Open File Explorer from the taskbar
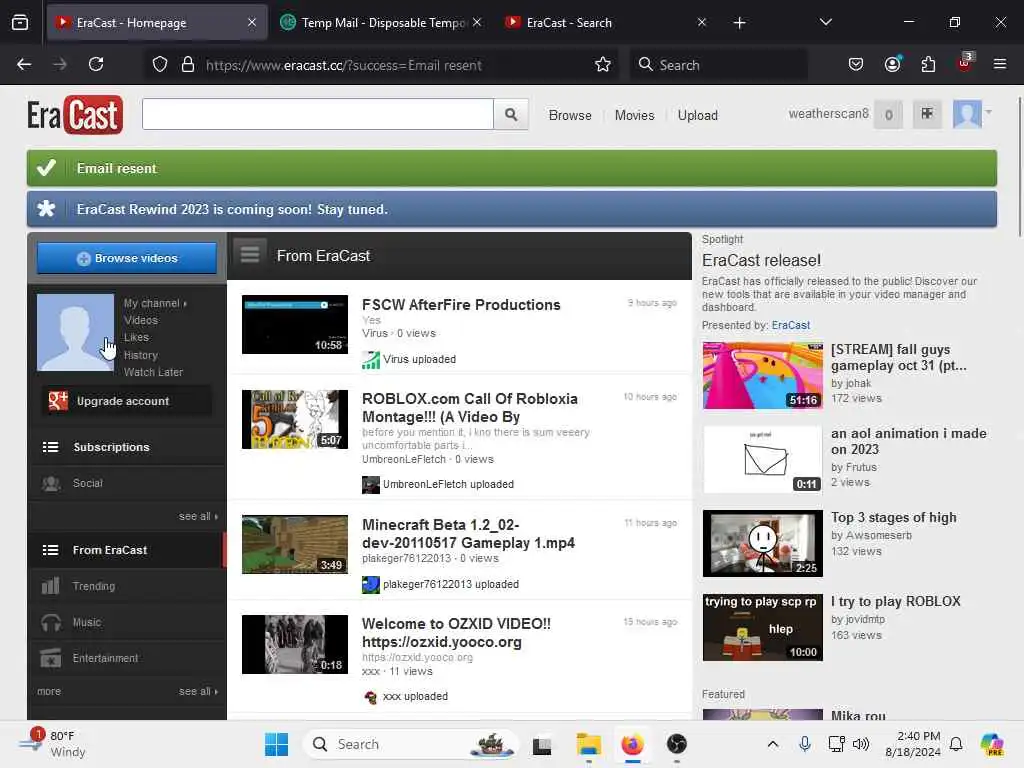 click(x=588, y=744)
